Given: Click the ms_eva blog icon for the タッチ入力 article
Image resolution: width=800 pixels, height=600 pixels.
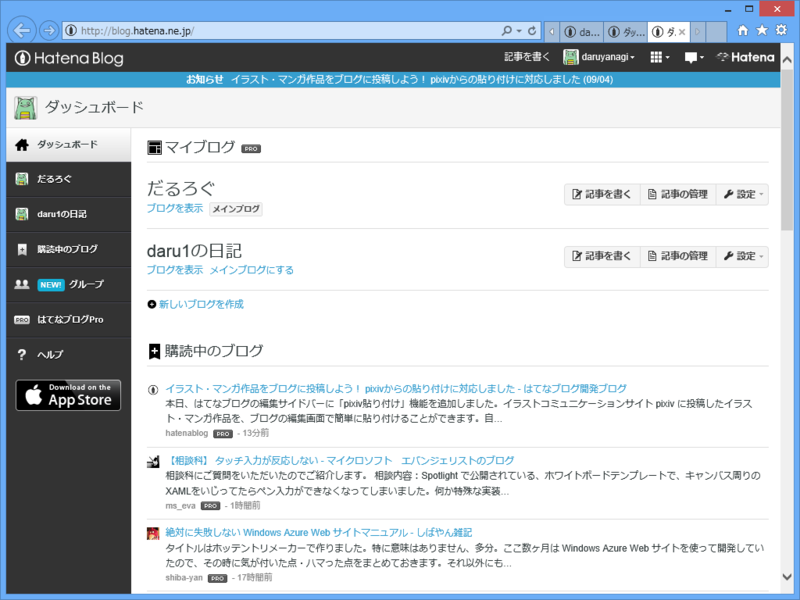Looking at the screenshot, I should point(153,462).
